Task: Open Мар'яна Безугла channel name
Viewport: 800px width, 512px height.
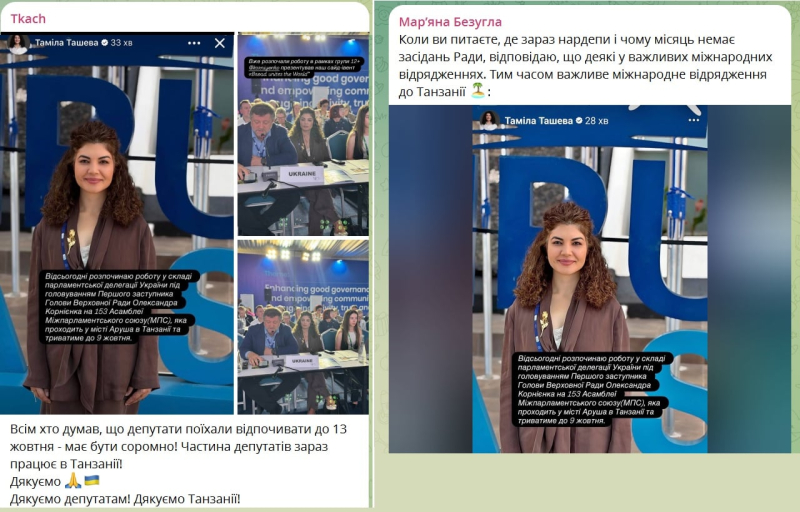Action: (x=450, y=22)
